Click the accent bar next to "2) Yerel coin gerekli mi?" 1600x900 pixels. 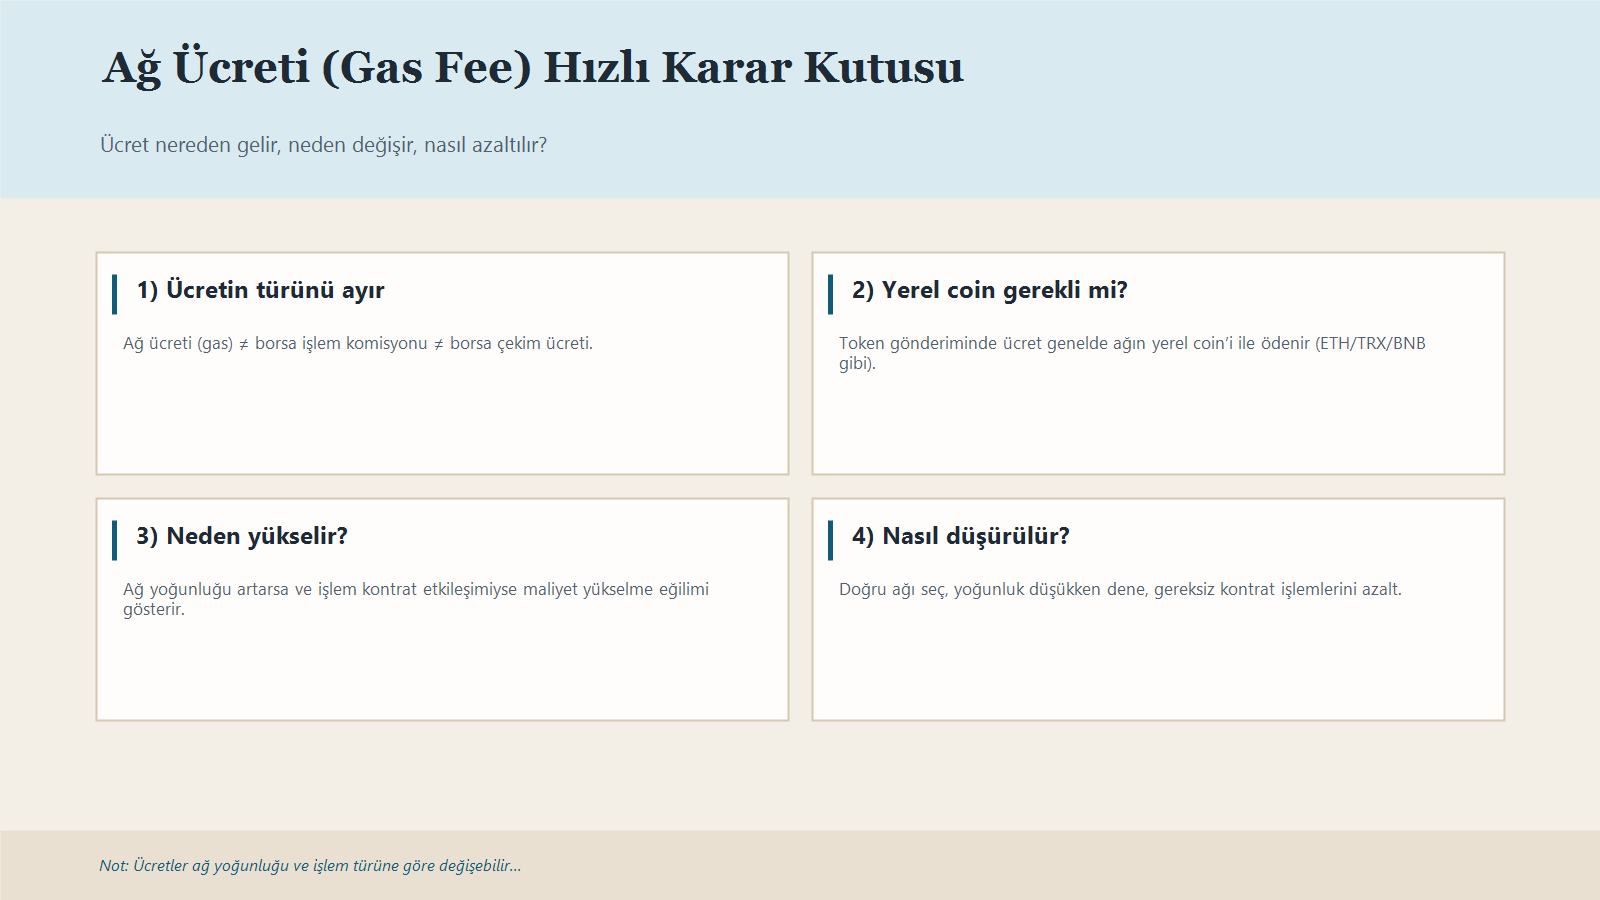click(832, 291)
